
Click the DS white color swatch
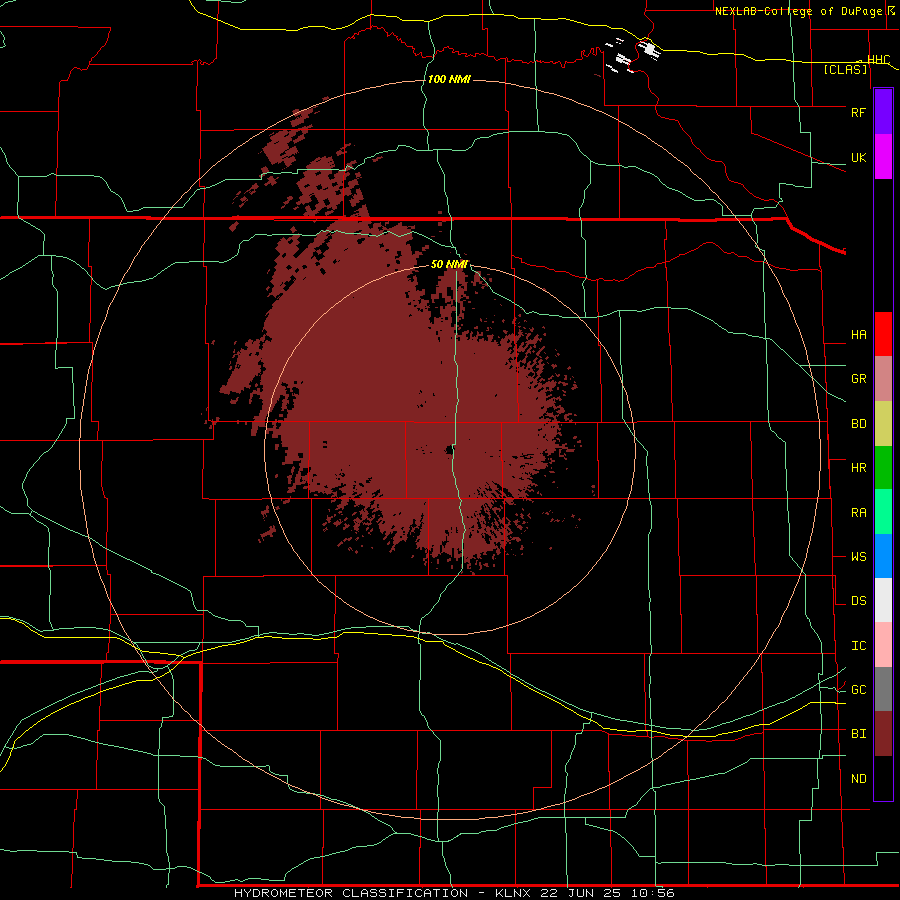tap(883, 600)
